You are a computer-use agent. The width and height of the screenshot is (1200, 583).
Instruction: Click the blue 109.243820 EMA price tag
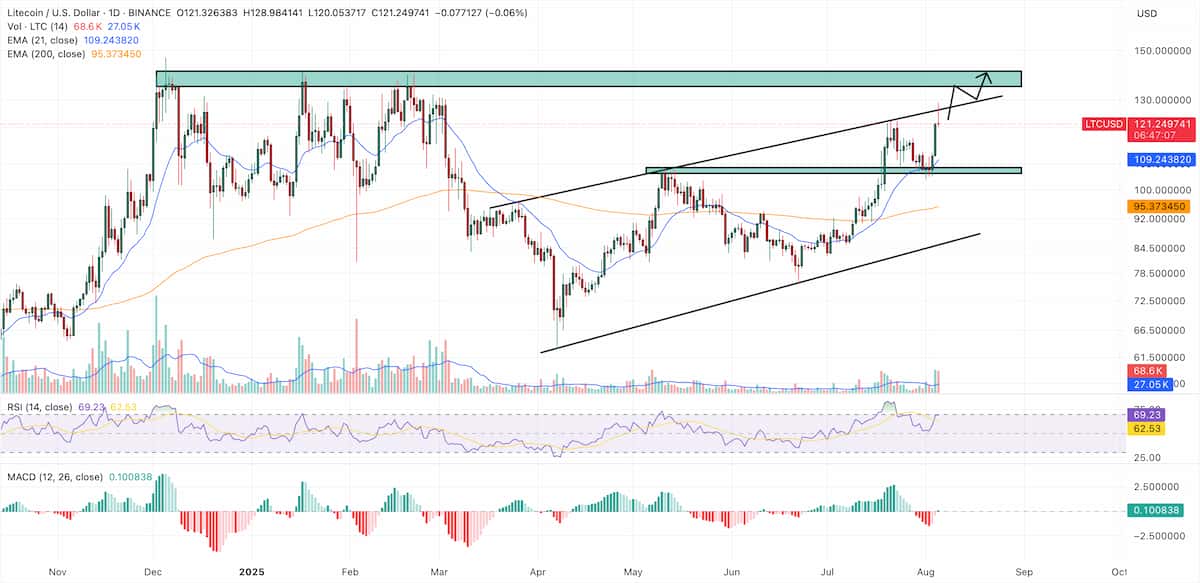pos(1161,159)
